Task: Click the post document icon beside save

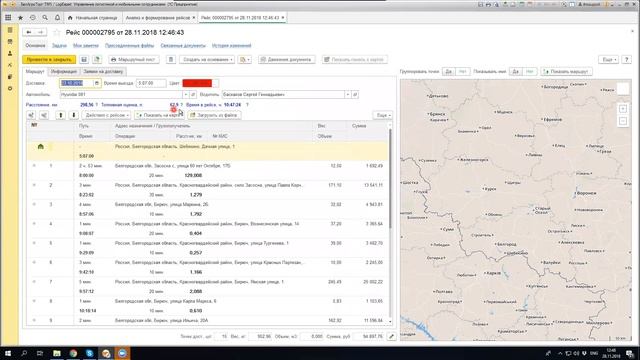Action: pyautogui.click(x=97, y=60)
